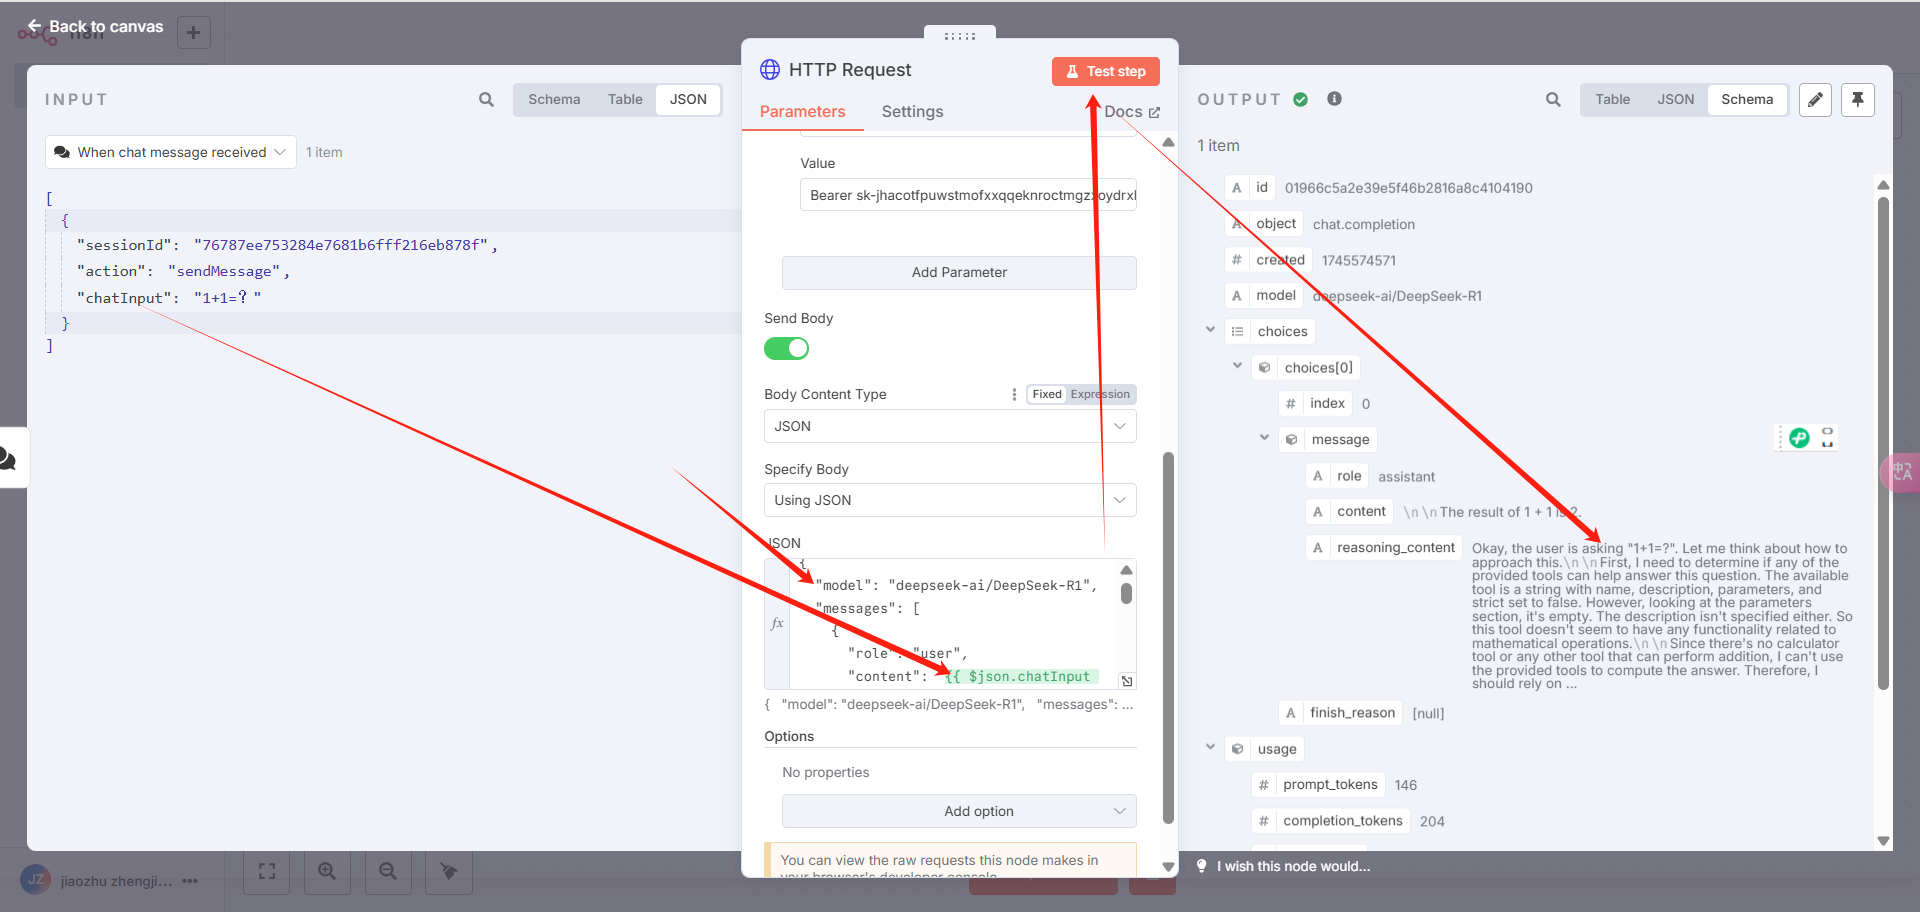Click the parameters panel vertical scrollbar
The image size is (1920, 912).
coord(1168,638)
